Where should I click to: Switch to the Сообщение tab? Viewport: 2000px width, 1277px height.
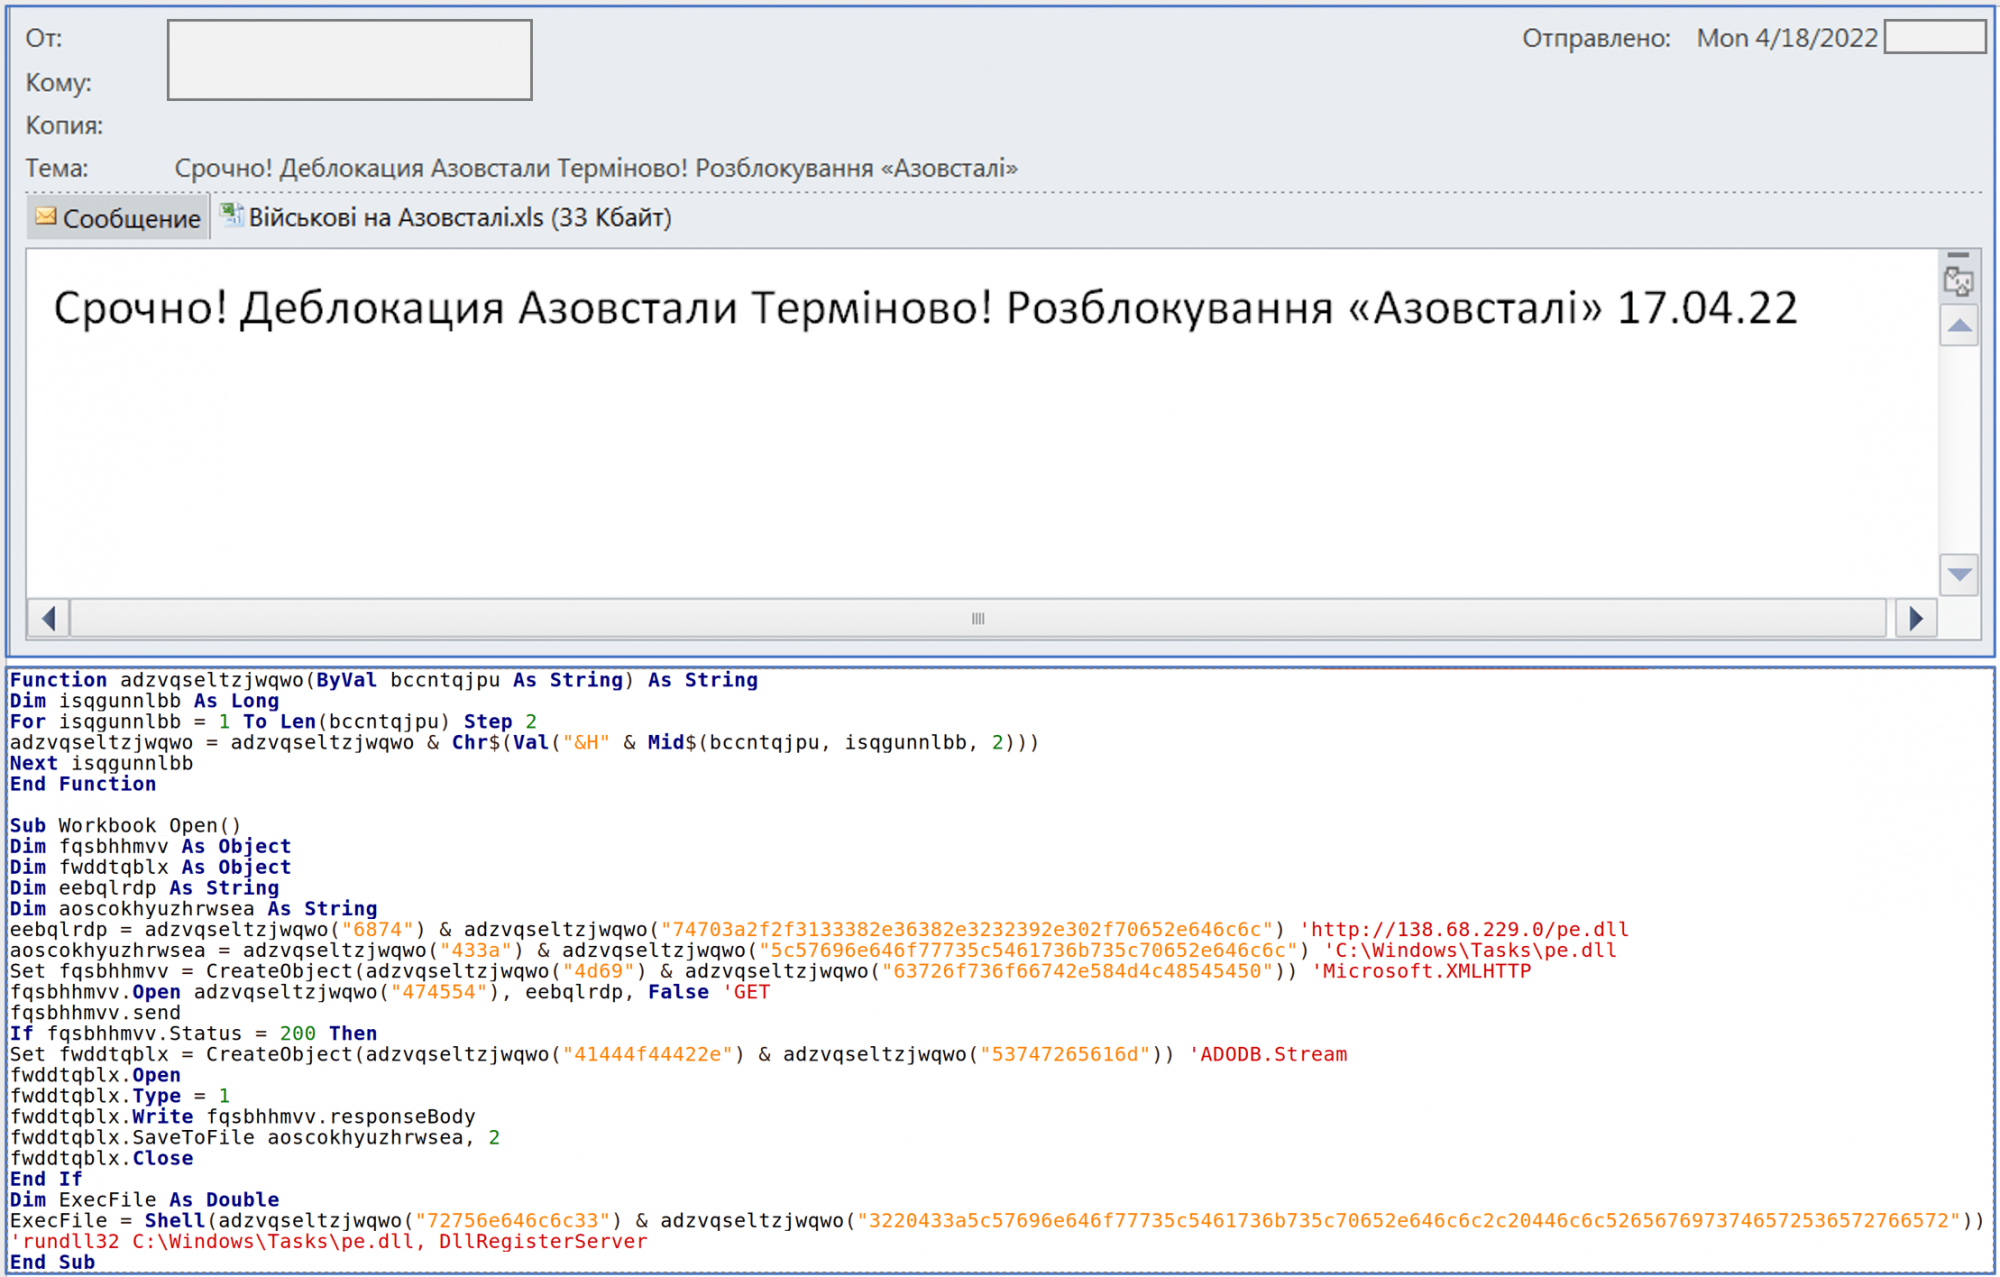(x=130, y=218)
